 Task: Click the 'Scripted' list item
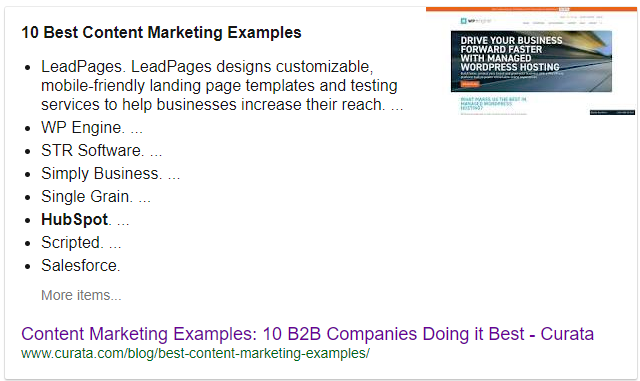(81, 243)
